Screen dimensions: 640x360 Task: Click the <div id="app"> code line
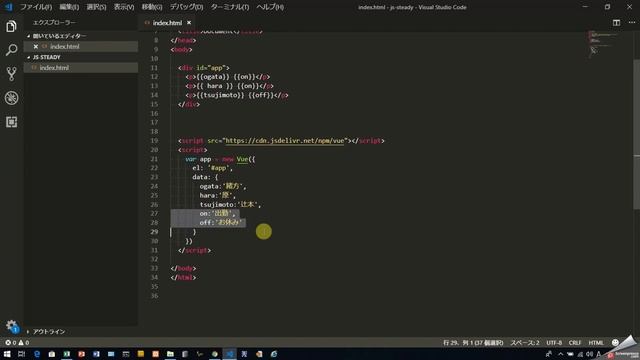[204, 68]
